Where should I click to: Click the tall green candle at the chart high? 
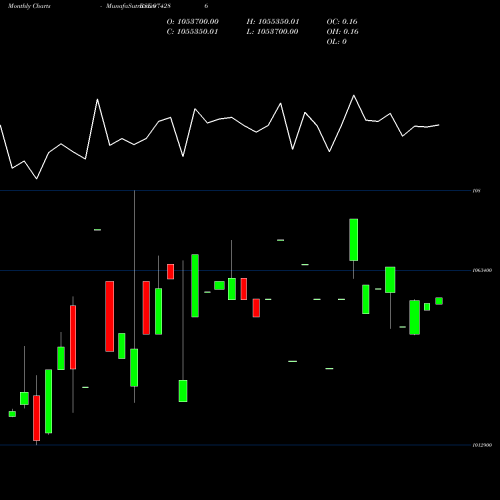[x=354, y=240]
